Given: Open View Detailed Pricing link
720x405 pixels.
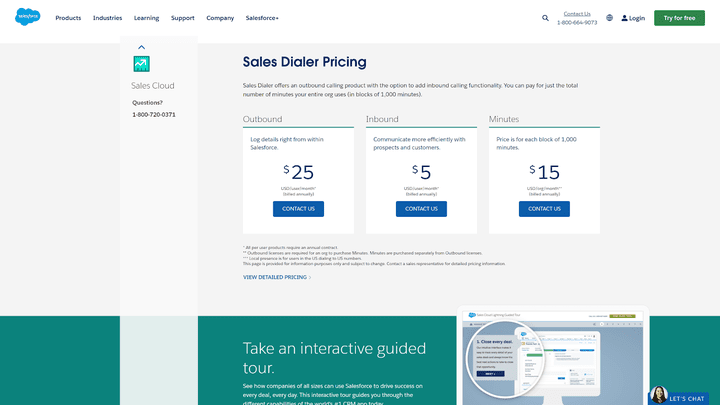Looking at the screenshot, I should click(277, 277).
